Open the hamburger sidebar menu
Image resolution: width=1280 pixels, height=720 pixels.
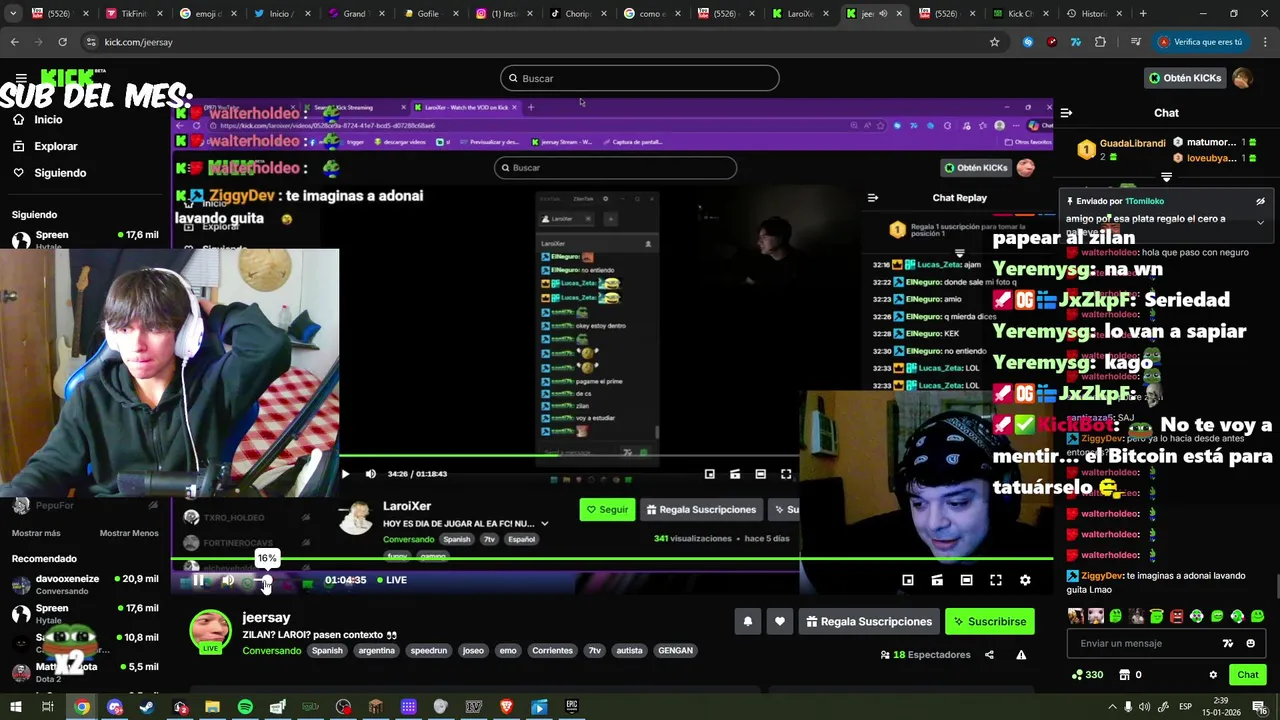pos(21,78)
